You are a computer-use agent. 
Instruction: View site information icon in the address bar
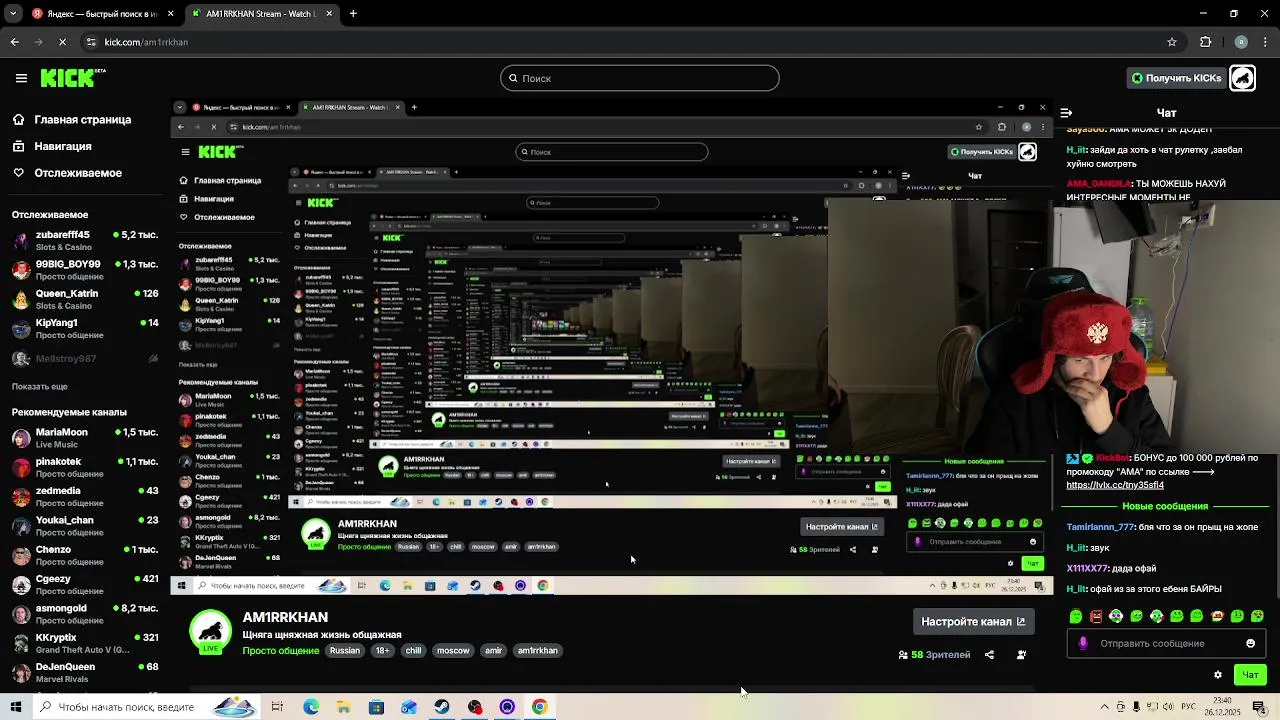tap(91, 42)
